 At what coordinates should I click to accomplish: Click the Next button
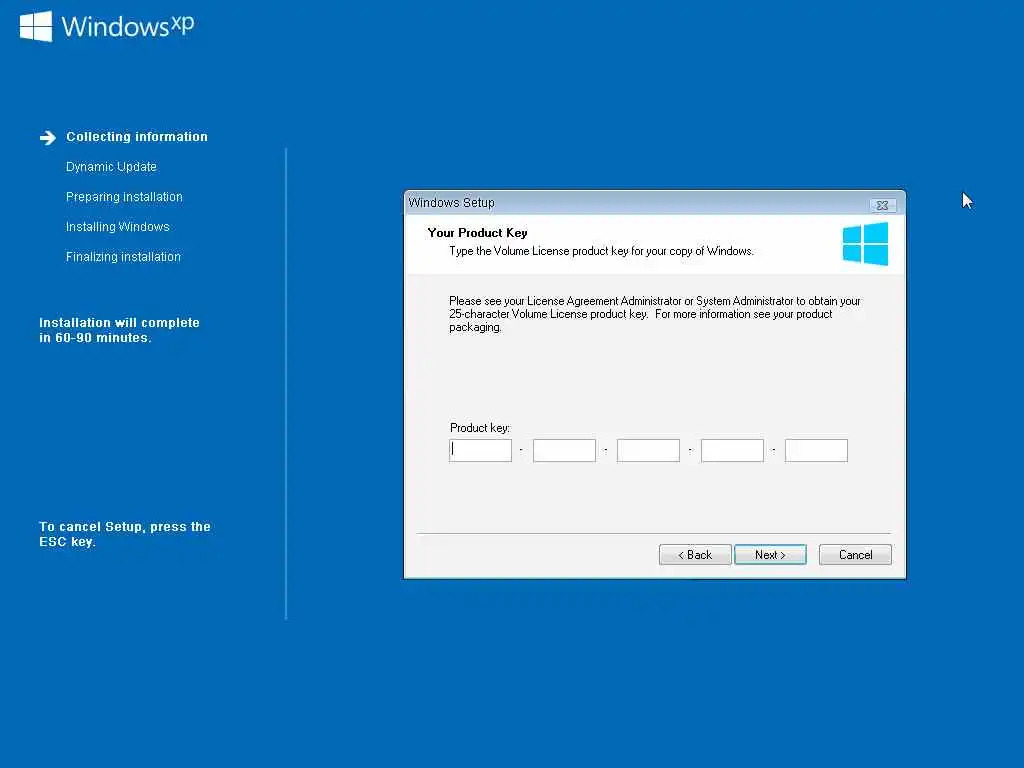[770, 554]
